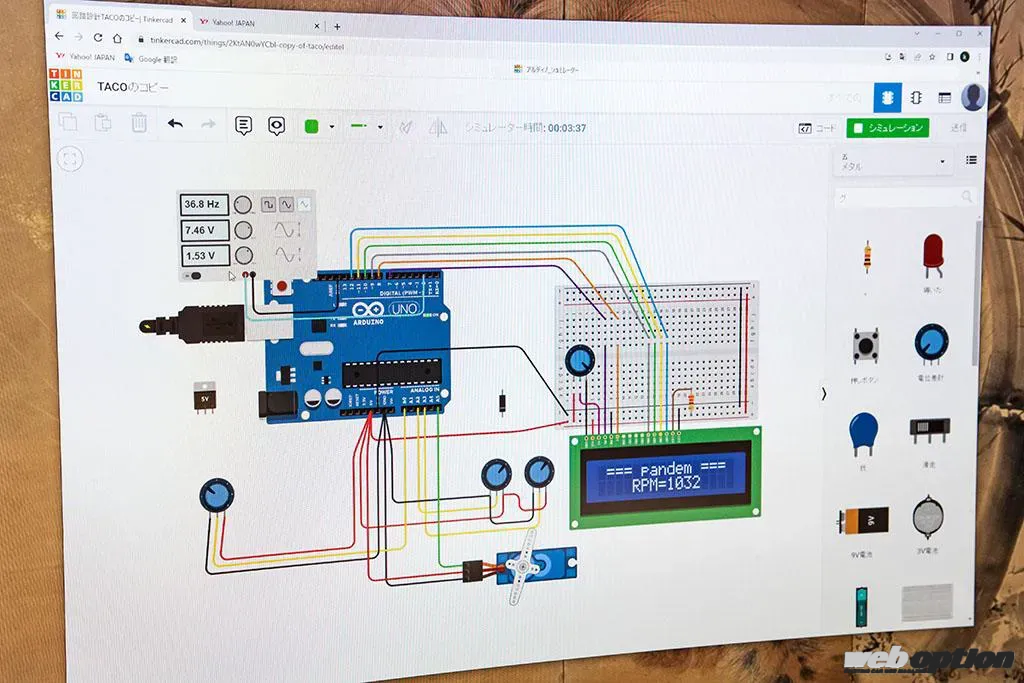Click the trash delete icon
The width and height of the screenshot is (1024, 683).
click(x=139, y=123)
